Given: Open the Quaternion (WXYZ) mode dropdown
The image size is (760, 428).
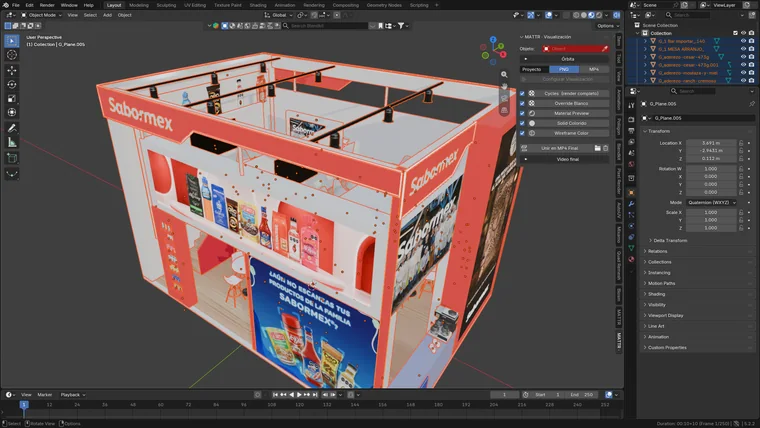Looking at the screenshot, I should (712, 203).
